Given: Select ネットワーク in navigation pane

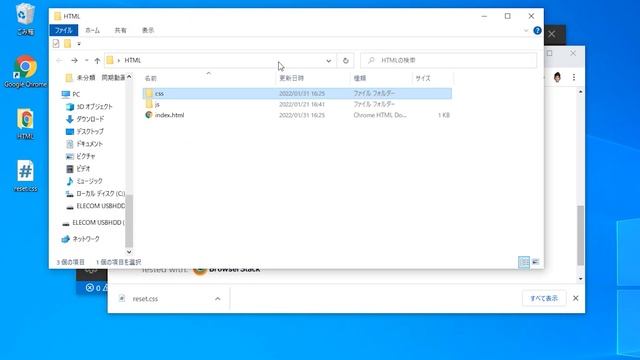Looking at the screenshot, I should click(80, 239).
